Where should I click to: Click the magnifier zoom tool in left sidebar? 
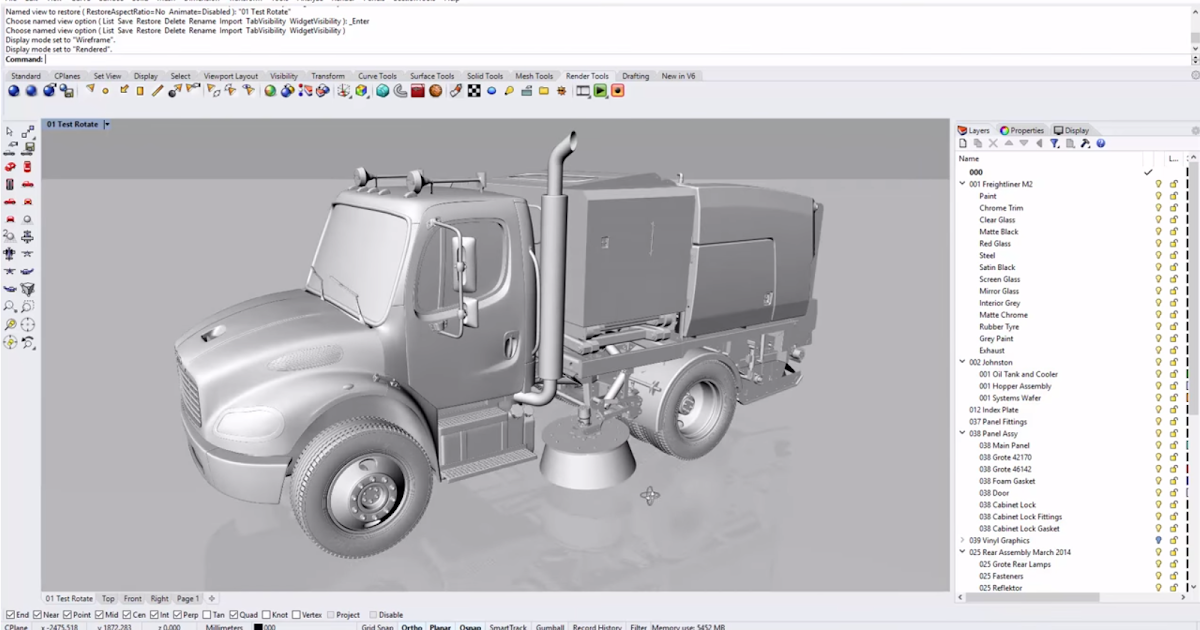10,306
